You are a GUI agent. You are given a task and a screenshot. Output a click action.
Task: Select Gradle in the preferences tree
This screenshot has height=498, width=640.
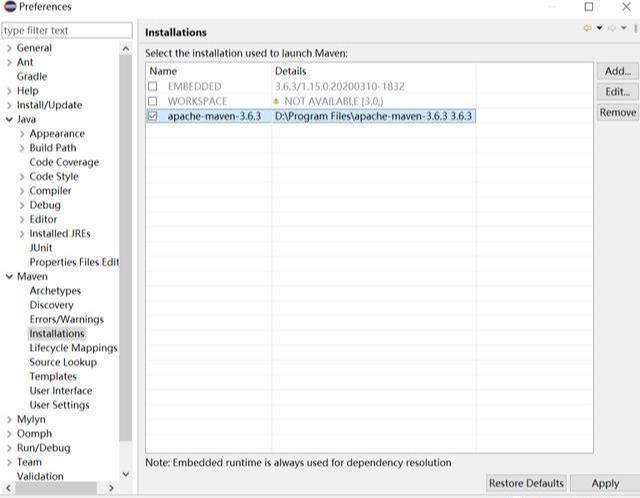pyautogui.click(x=32, y=76)
